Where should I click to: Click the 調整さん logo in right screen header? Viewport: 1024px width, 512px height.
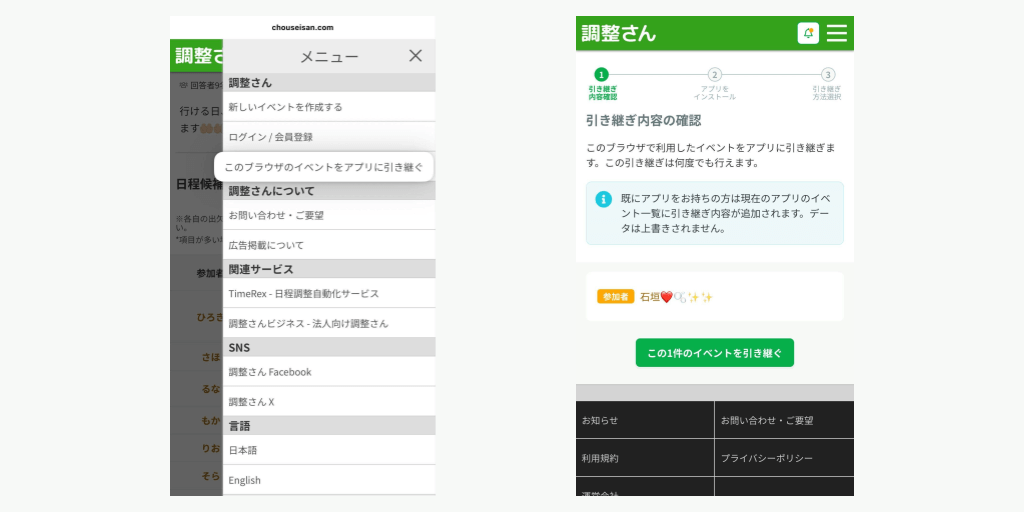[618, 33]
